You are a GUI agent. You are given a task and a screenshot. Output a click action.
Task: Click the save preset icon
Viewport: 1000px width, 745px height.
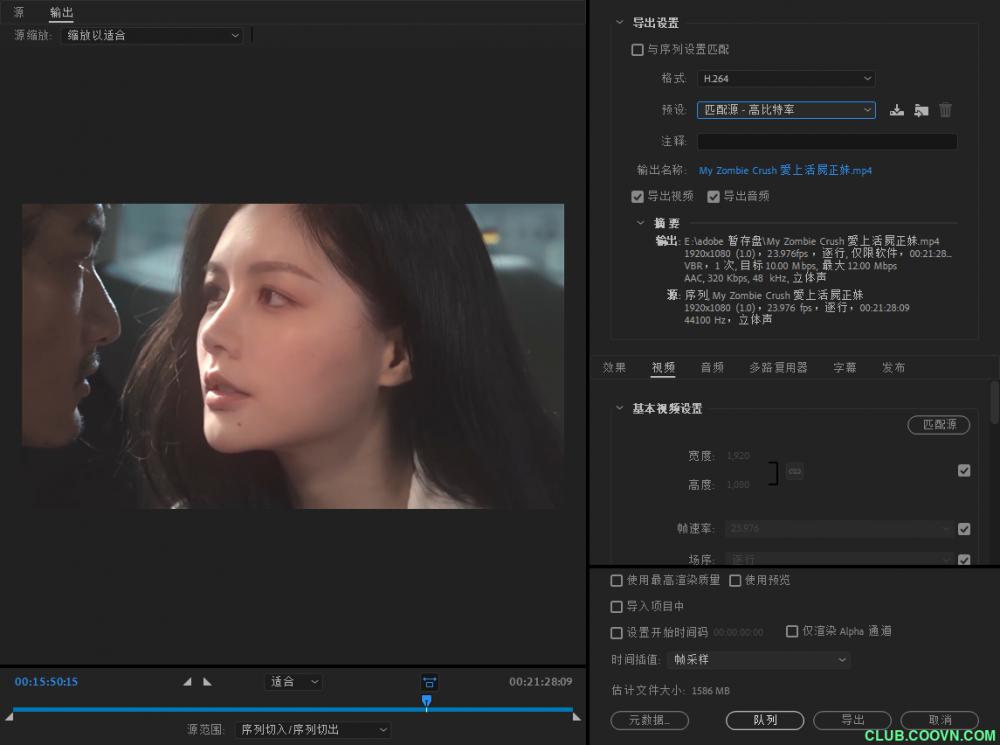tap(897, 110)
